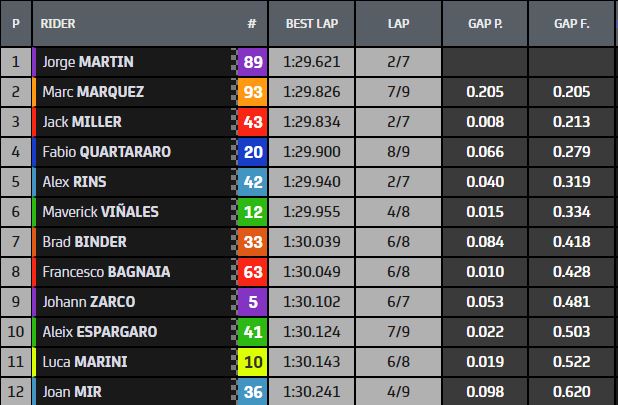Image resolution: width=618 pixels, height=405 pixels.
Task: Click Jorge Martin's number 89 badge
Action: [253, 62]
